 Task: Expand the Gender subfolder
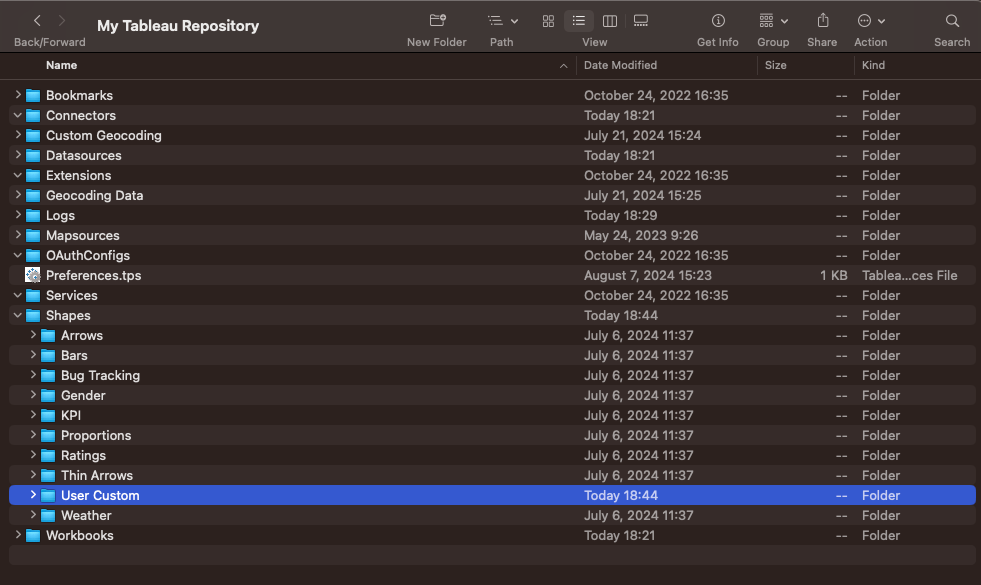[33, 395]
